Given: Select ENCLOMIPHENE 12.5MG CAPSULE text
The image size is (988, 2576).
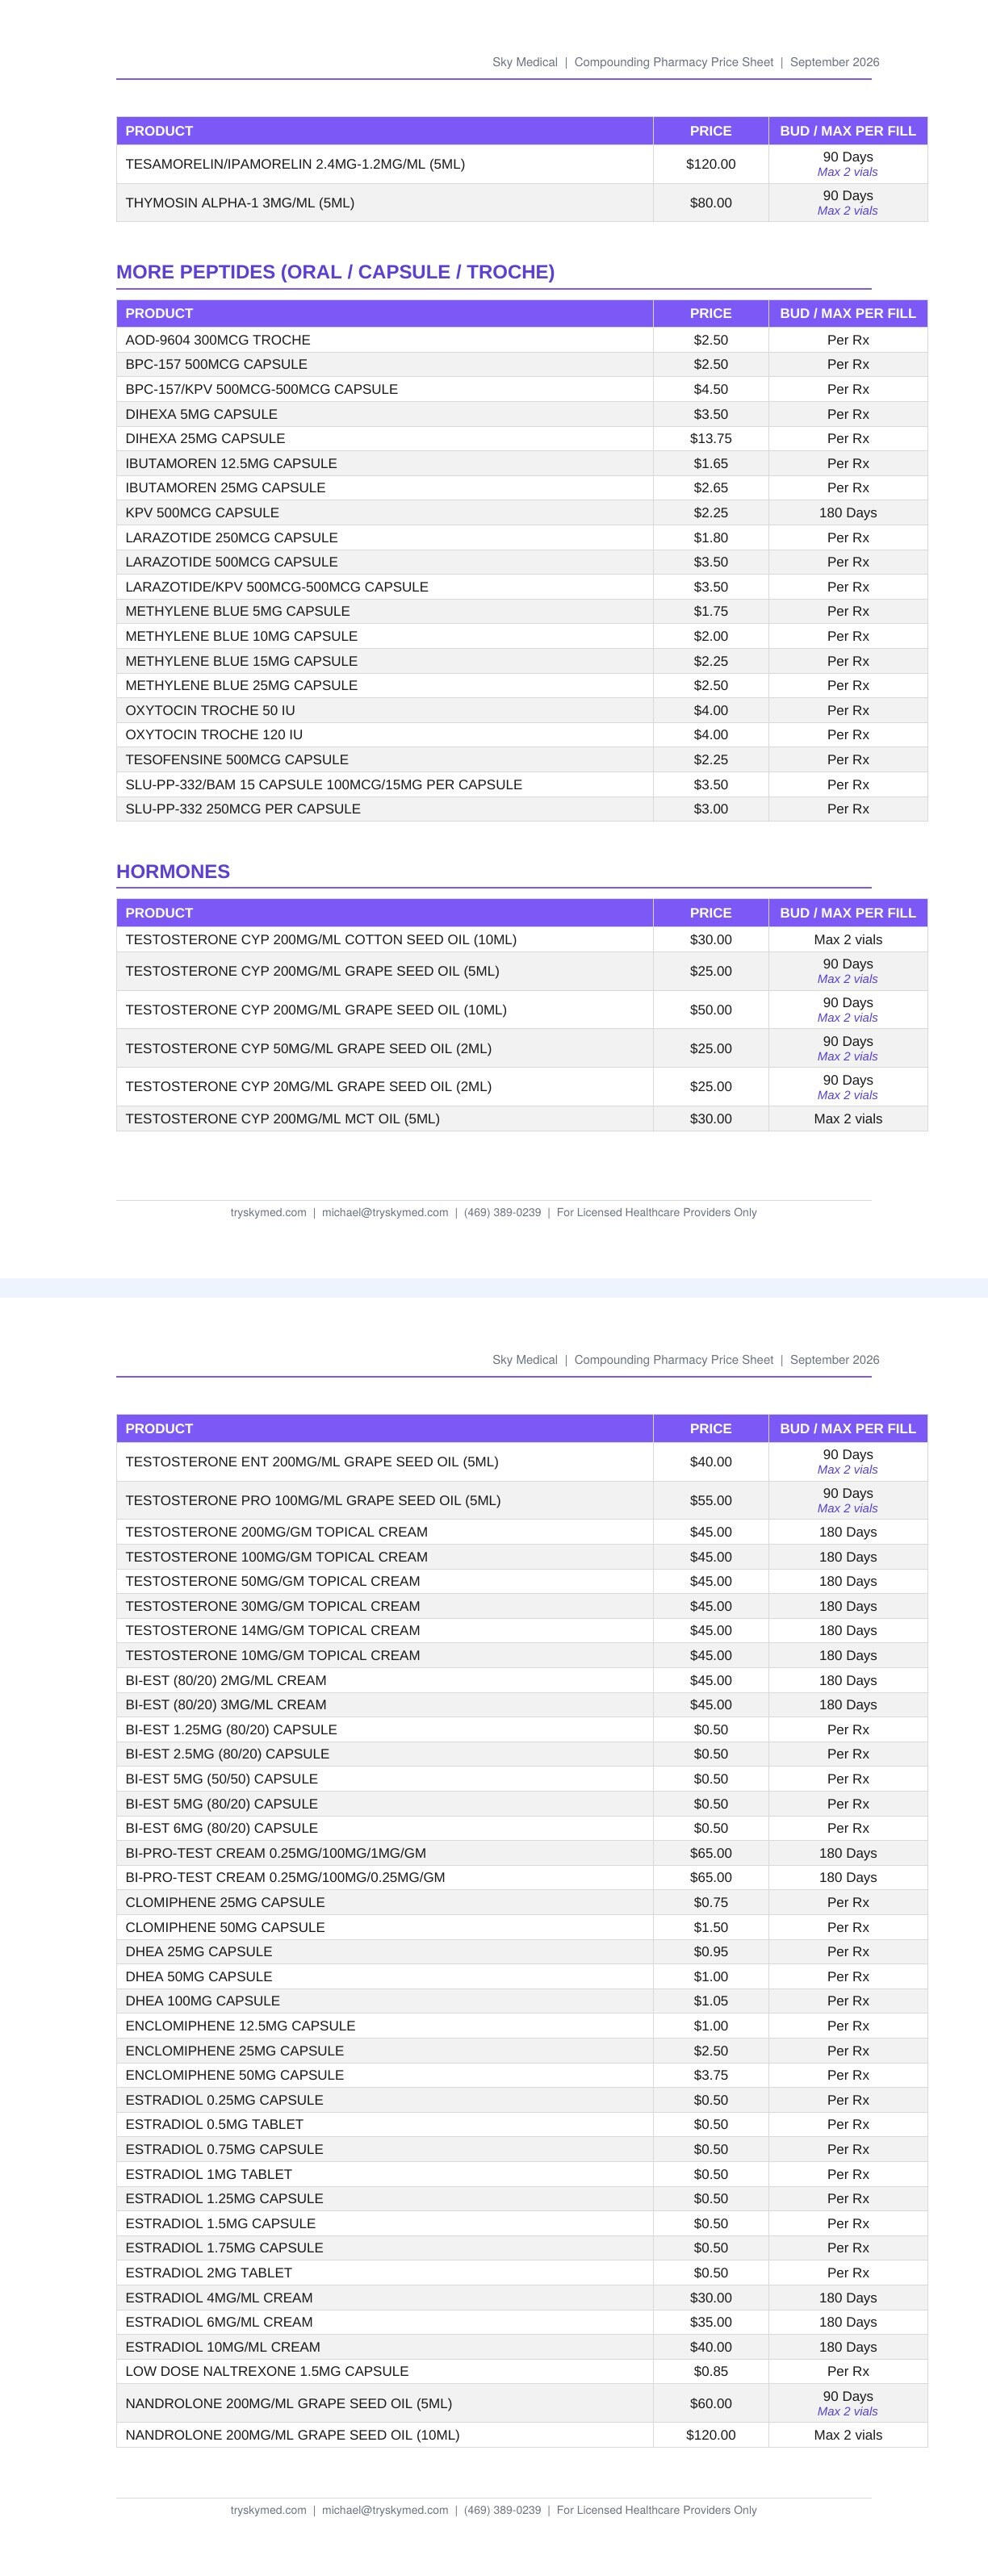Looking at the screenshot, I should click(x=240, y=2026).
